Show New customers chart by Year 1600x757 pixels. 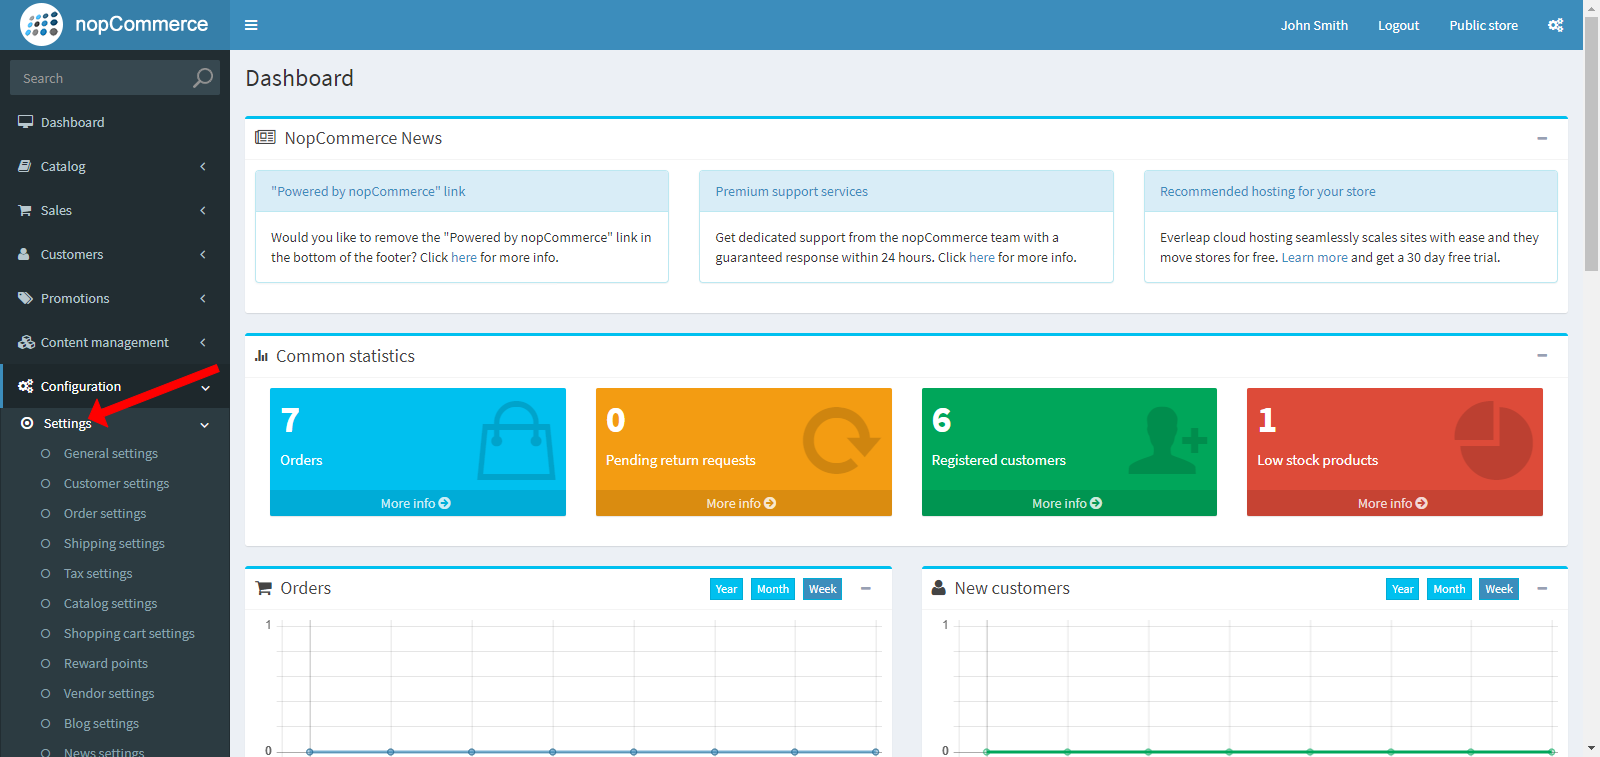(1403, 589)
